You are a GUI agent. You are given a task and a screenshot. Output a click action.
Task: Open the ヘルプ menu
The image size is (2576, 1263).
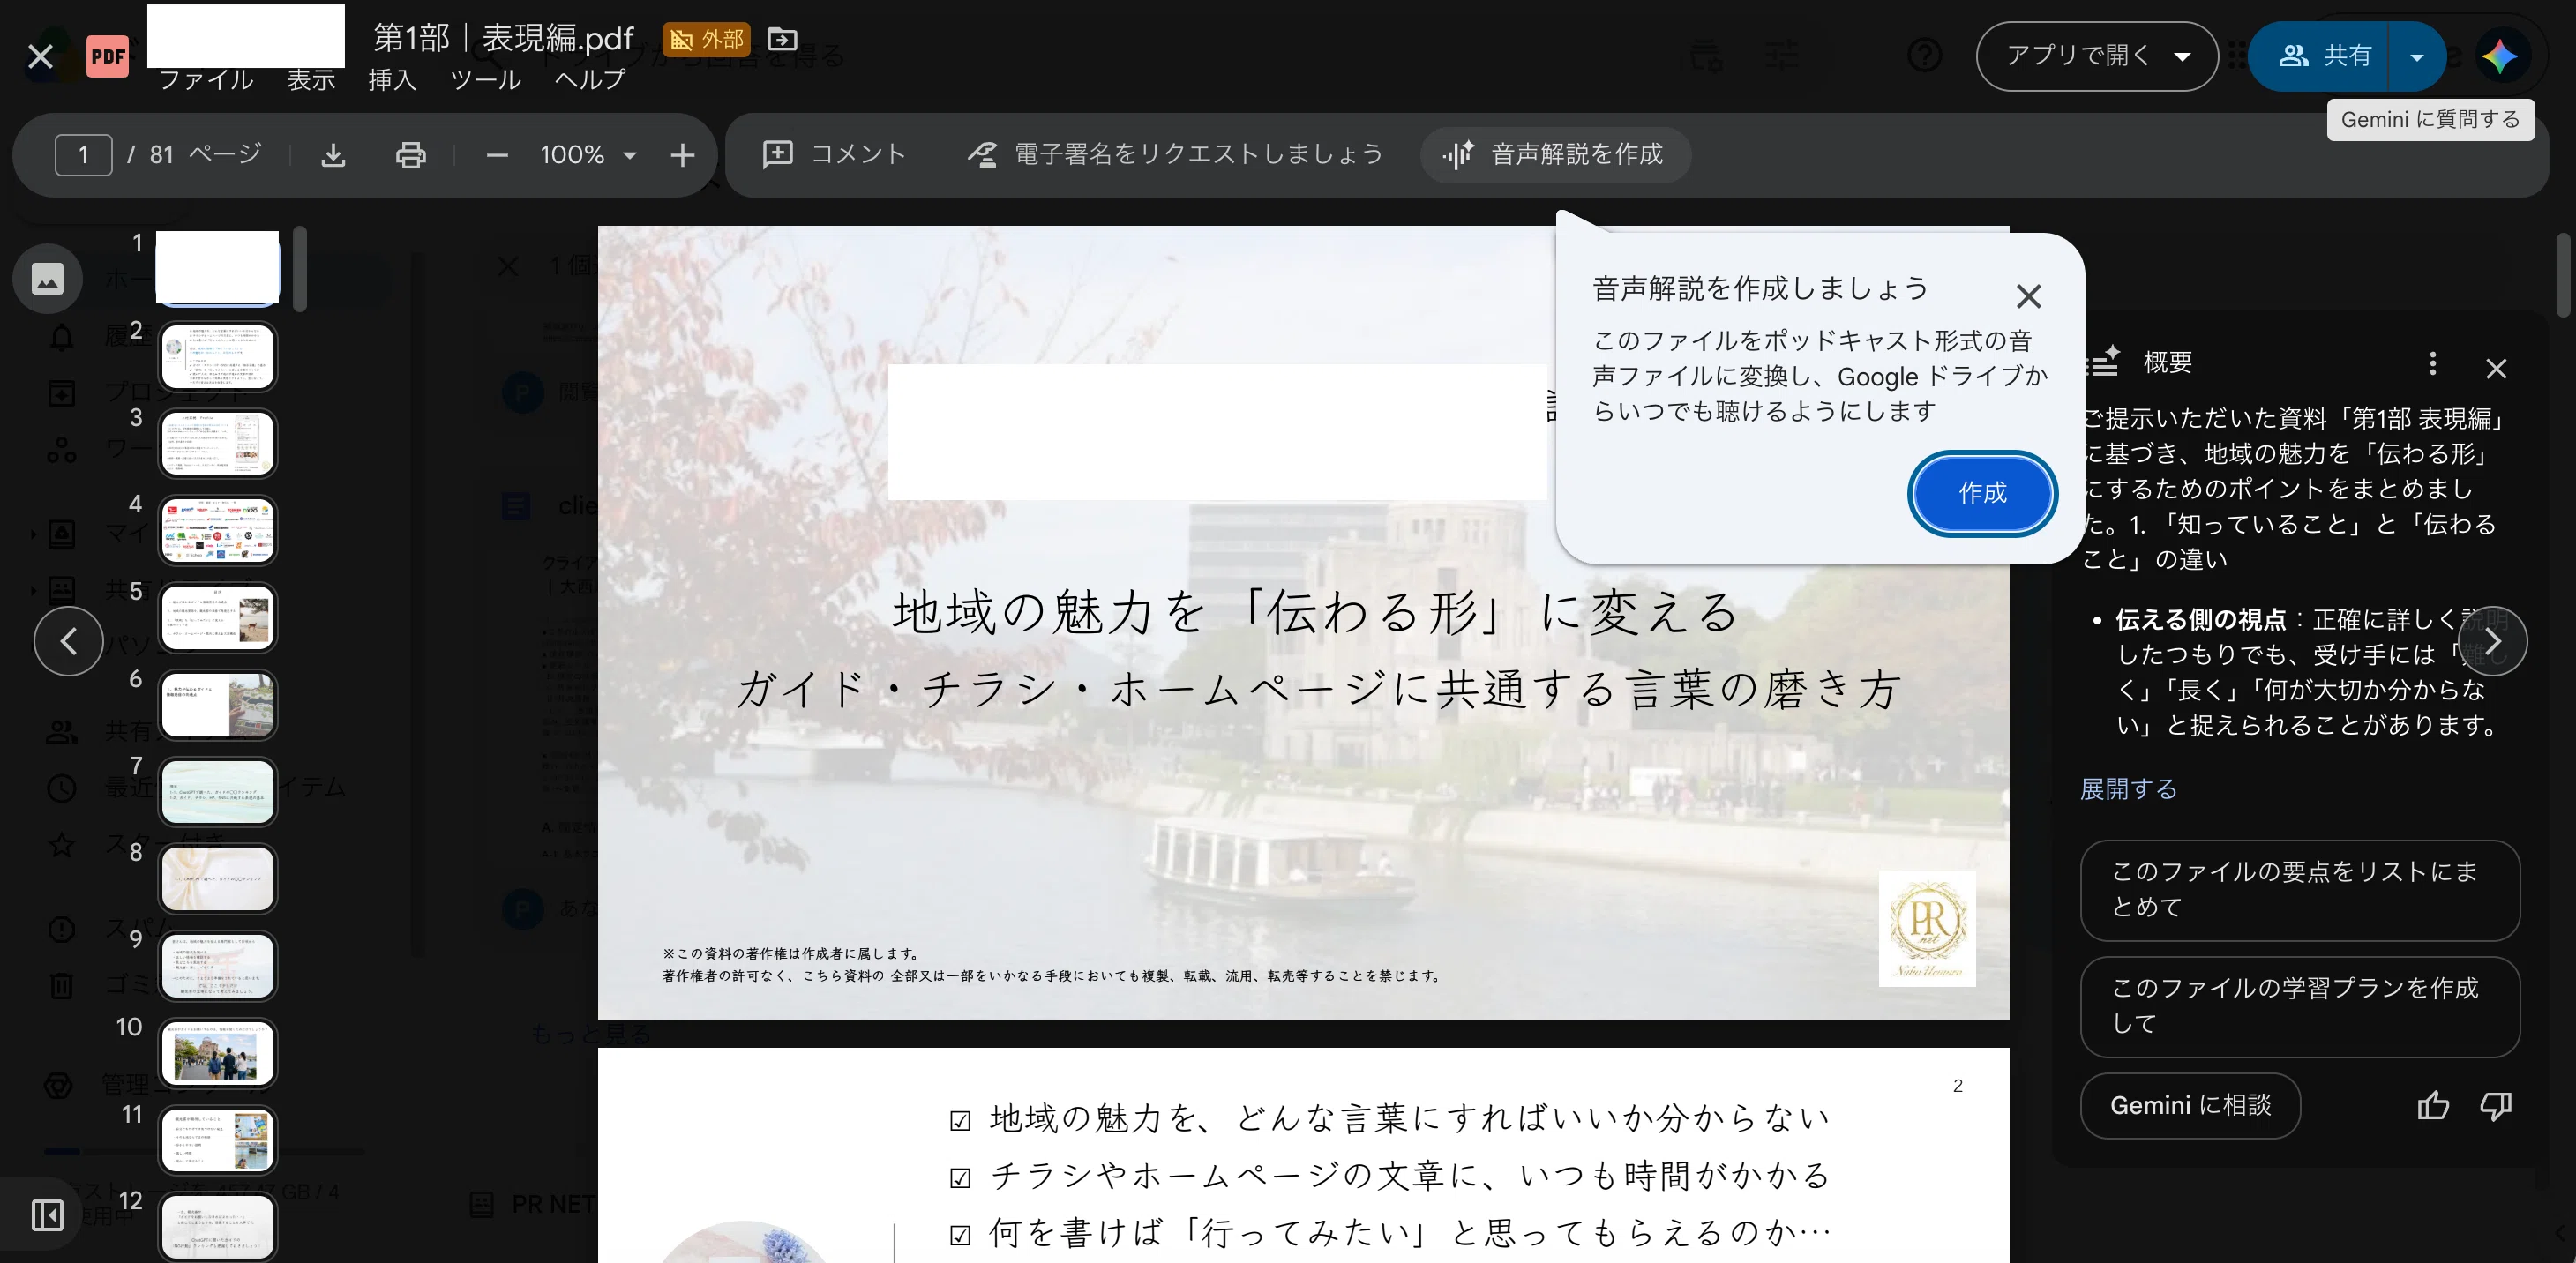tap(590, 79)
